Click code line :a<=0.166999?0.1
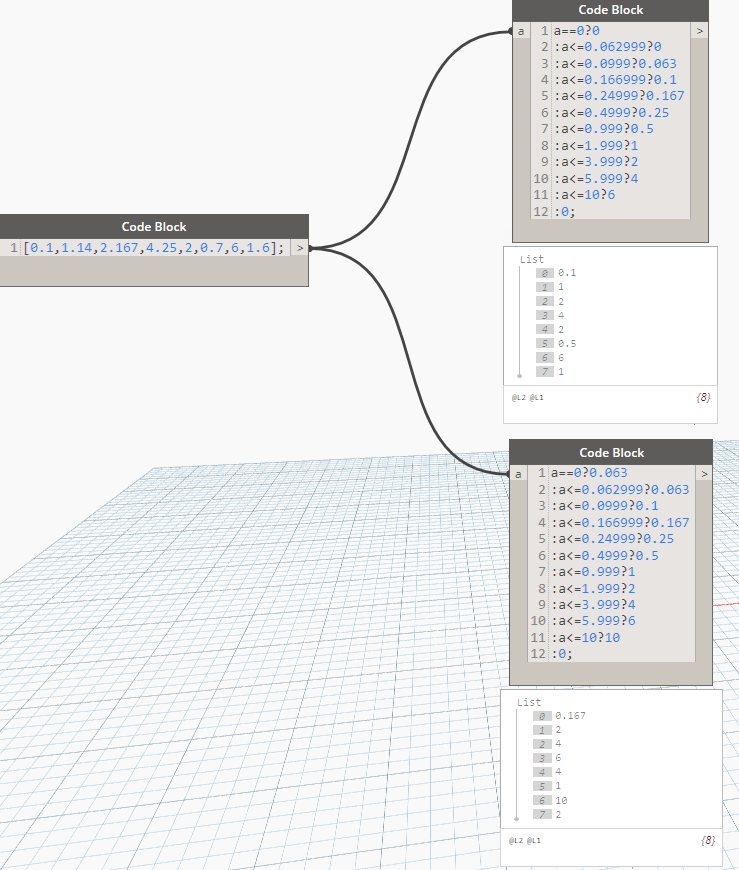This screenshot has width=739, height=870. pyautogui.click(x=615, y=80)
